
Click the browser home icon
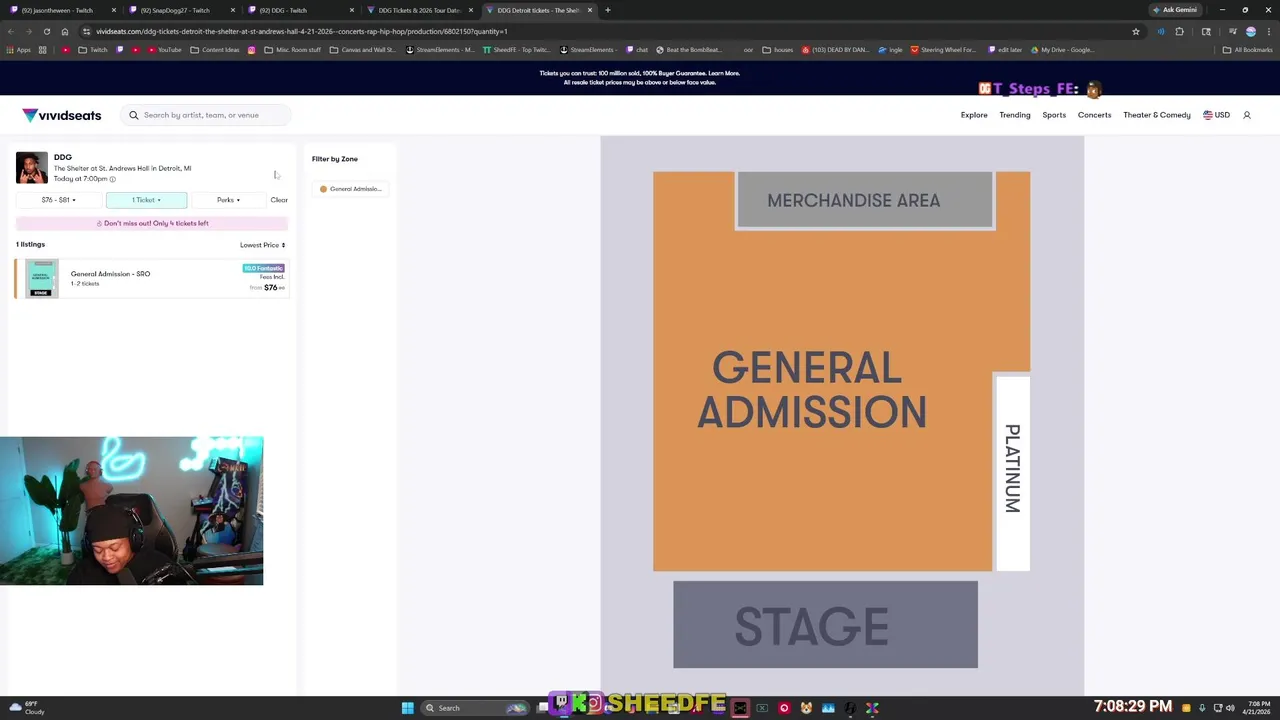point(65,31)
